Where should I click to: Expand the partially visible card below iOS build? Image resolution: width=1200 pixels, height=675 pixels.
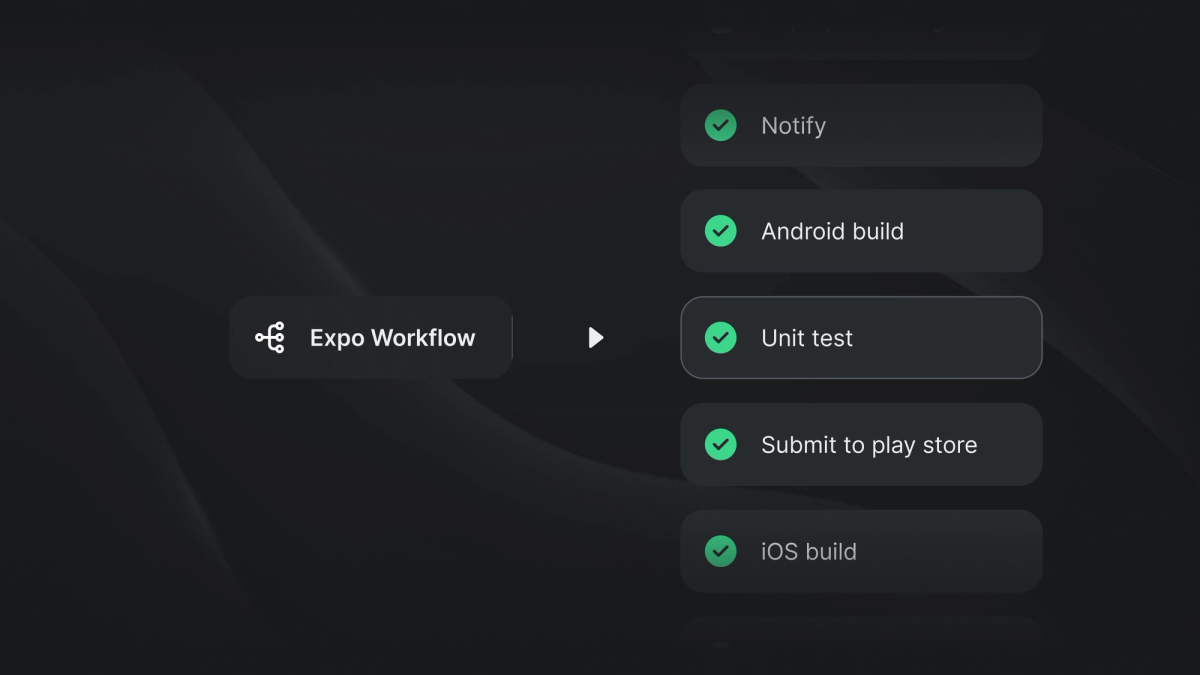861,645
